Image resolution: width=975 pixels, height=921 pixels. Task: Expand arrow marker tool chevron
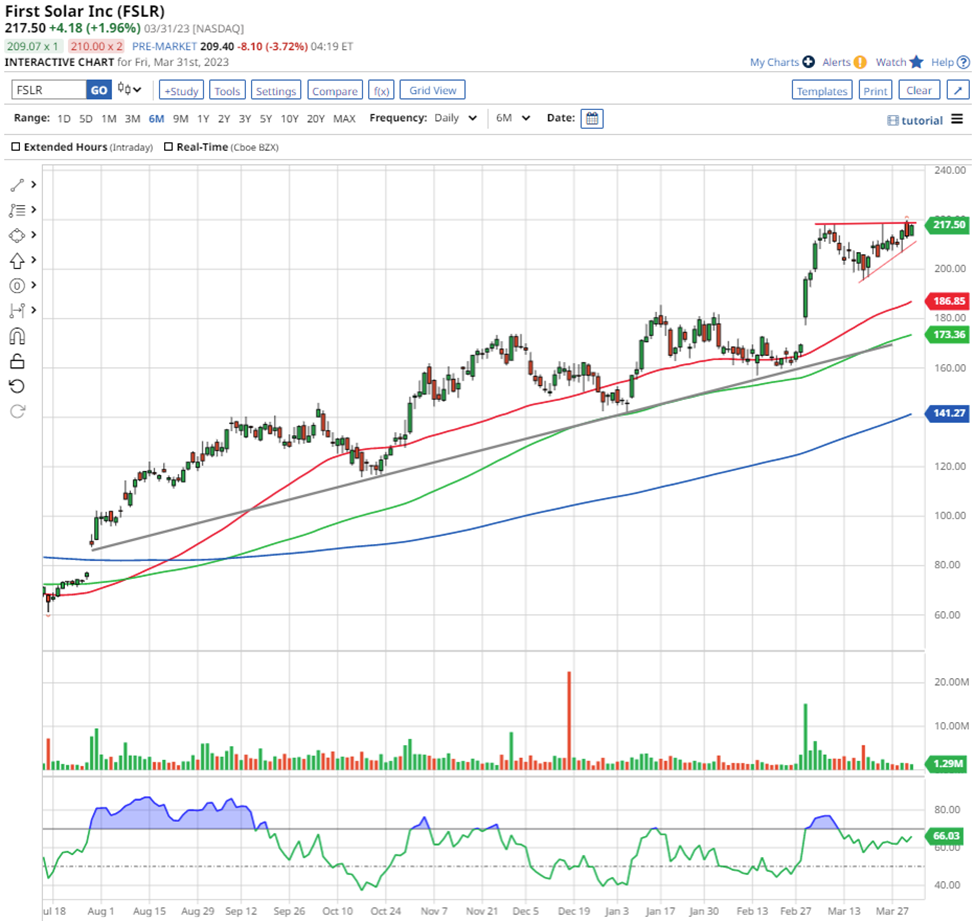coord(34,259)
